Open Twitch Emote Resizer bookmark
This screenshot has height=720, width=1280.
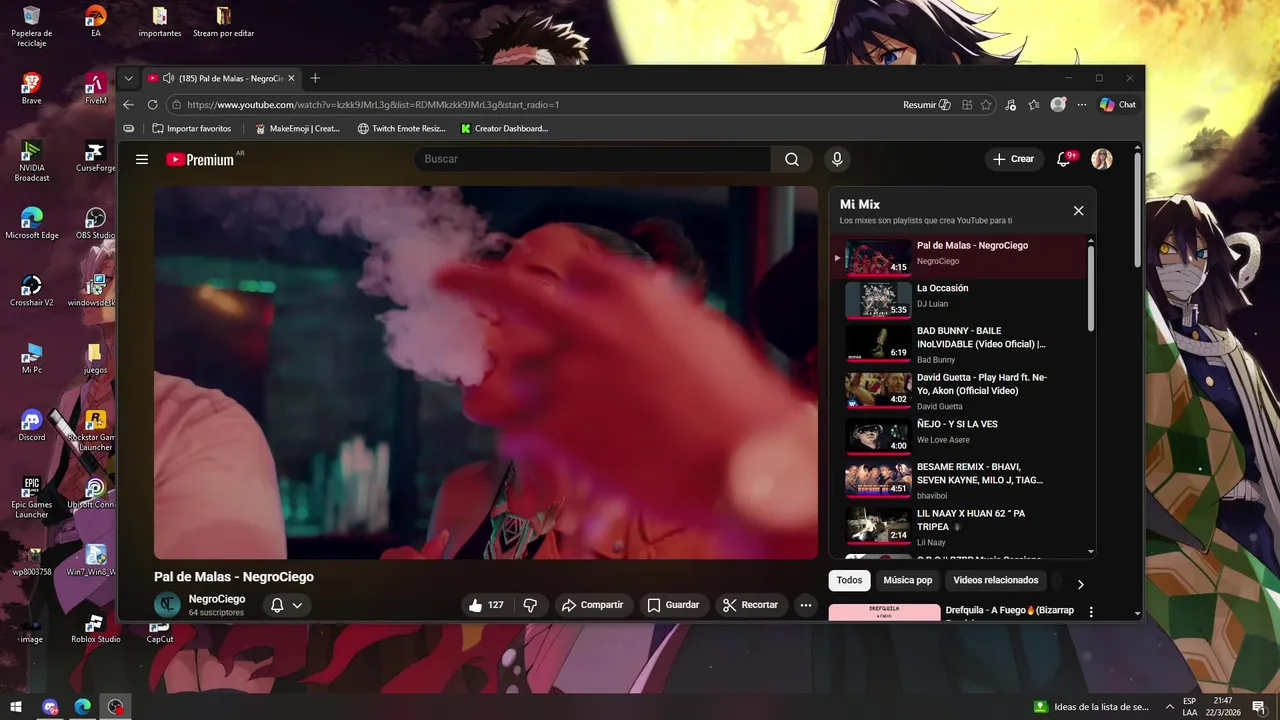click(401, 129)
